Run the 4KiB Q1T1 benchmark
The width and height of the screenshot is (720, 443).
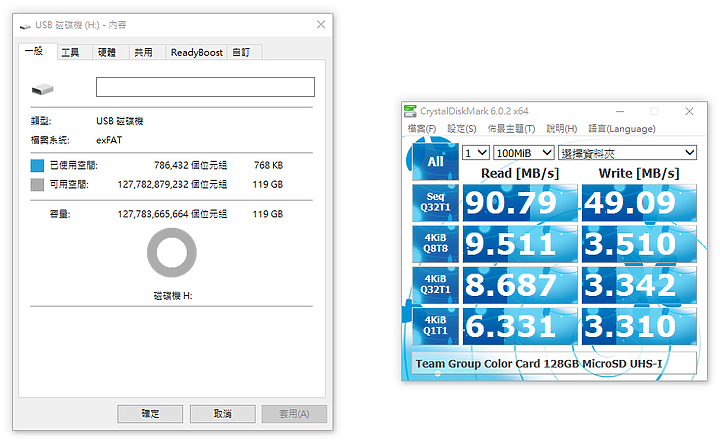435,326
